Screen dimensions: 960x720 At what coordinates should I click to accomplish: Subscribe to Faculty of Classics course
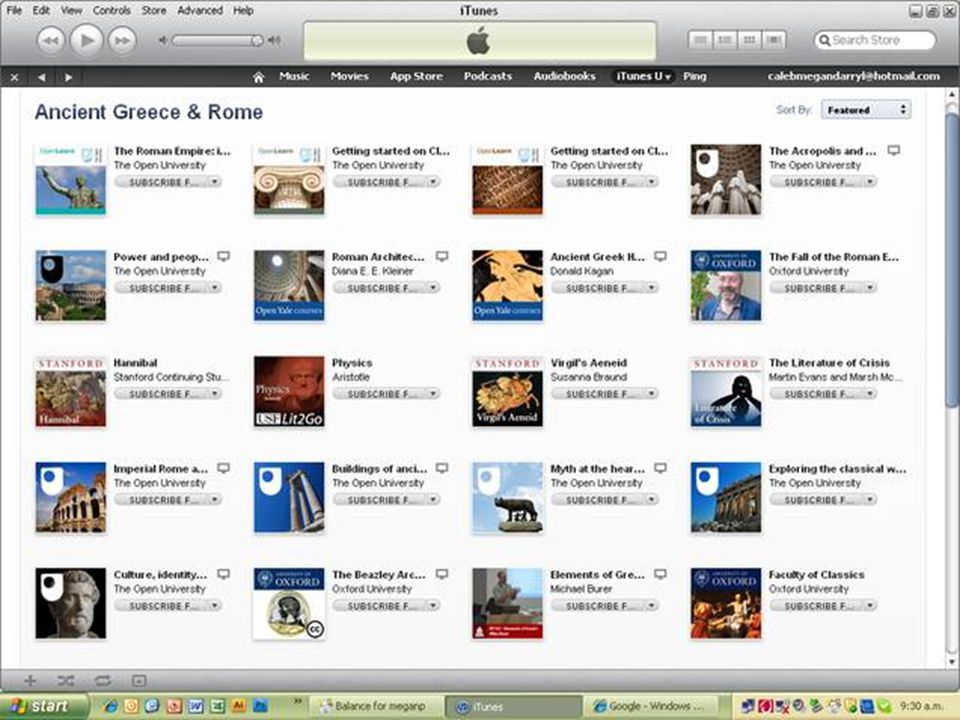(817, 606)
